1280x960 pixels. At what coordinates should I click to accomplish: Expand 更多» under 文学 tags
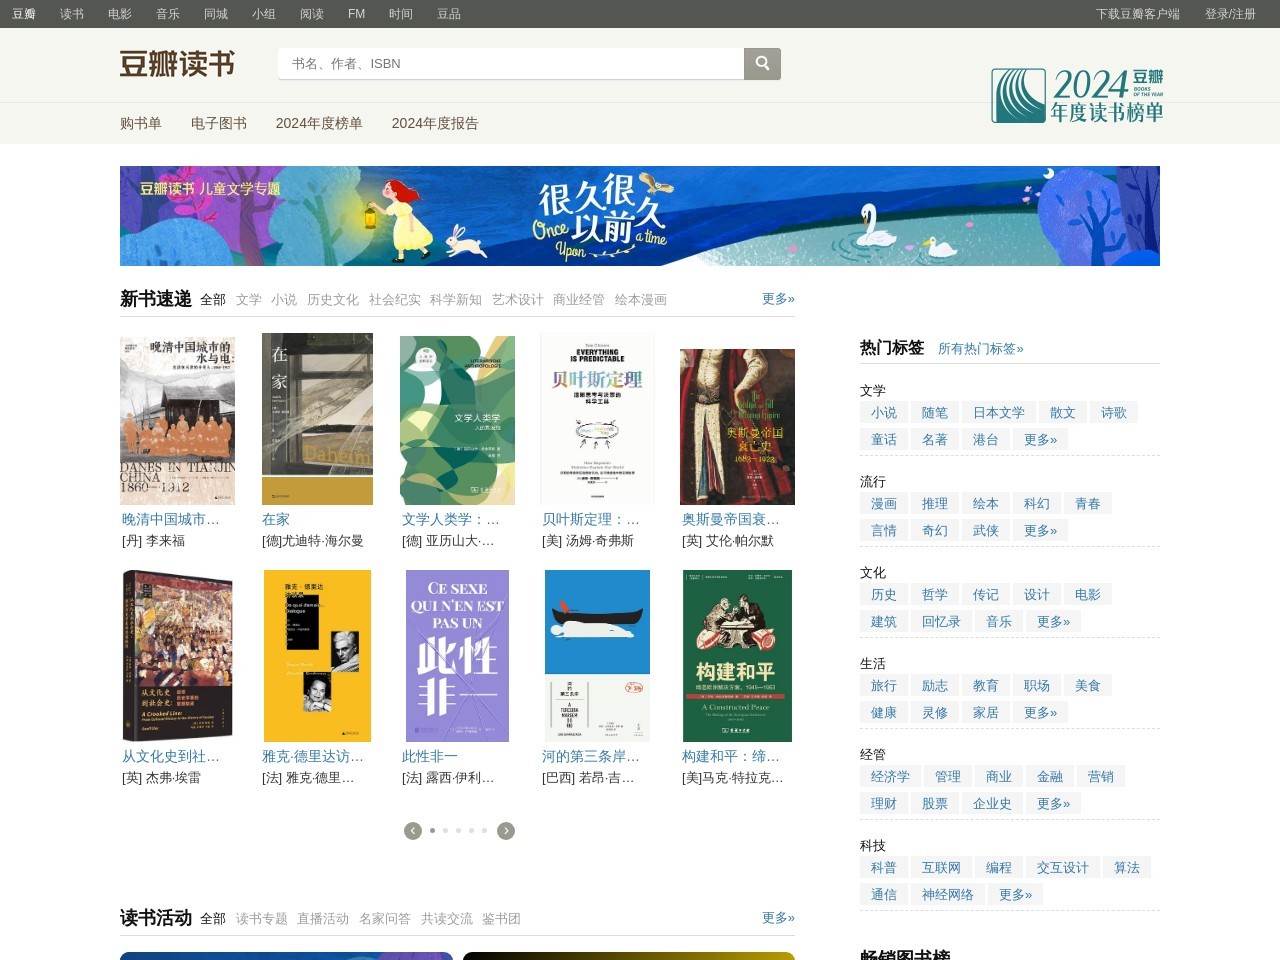coord(1041,439)
